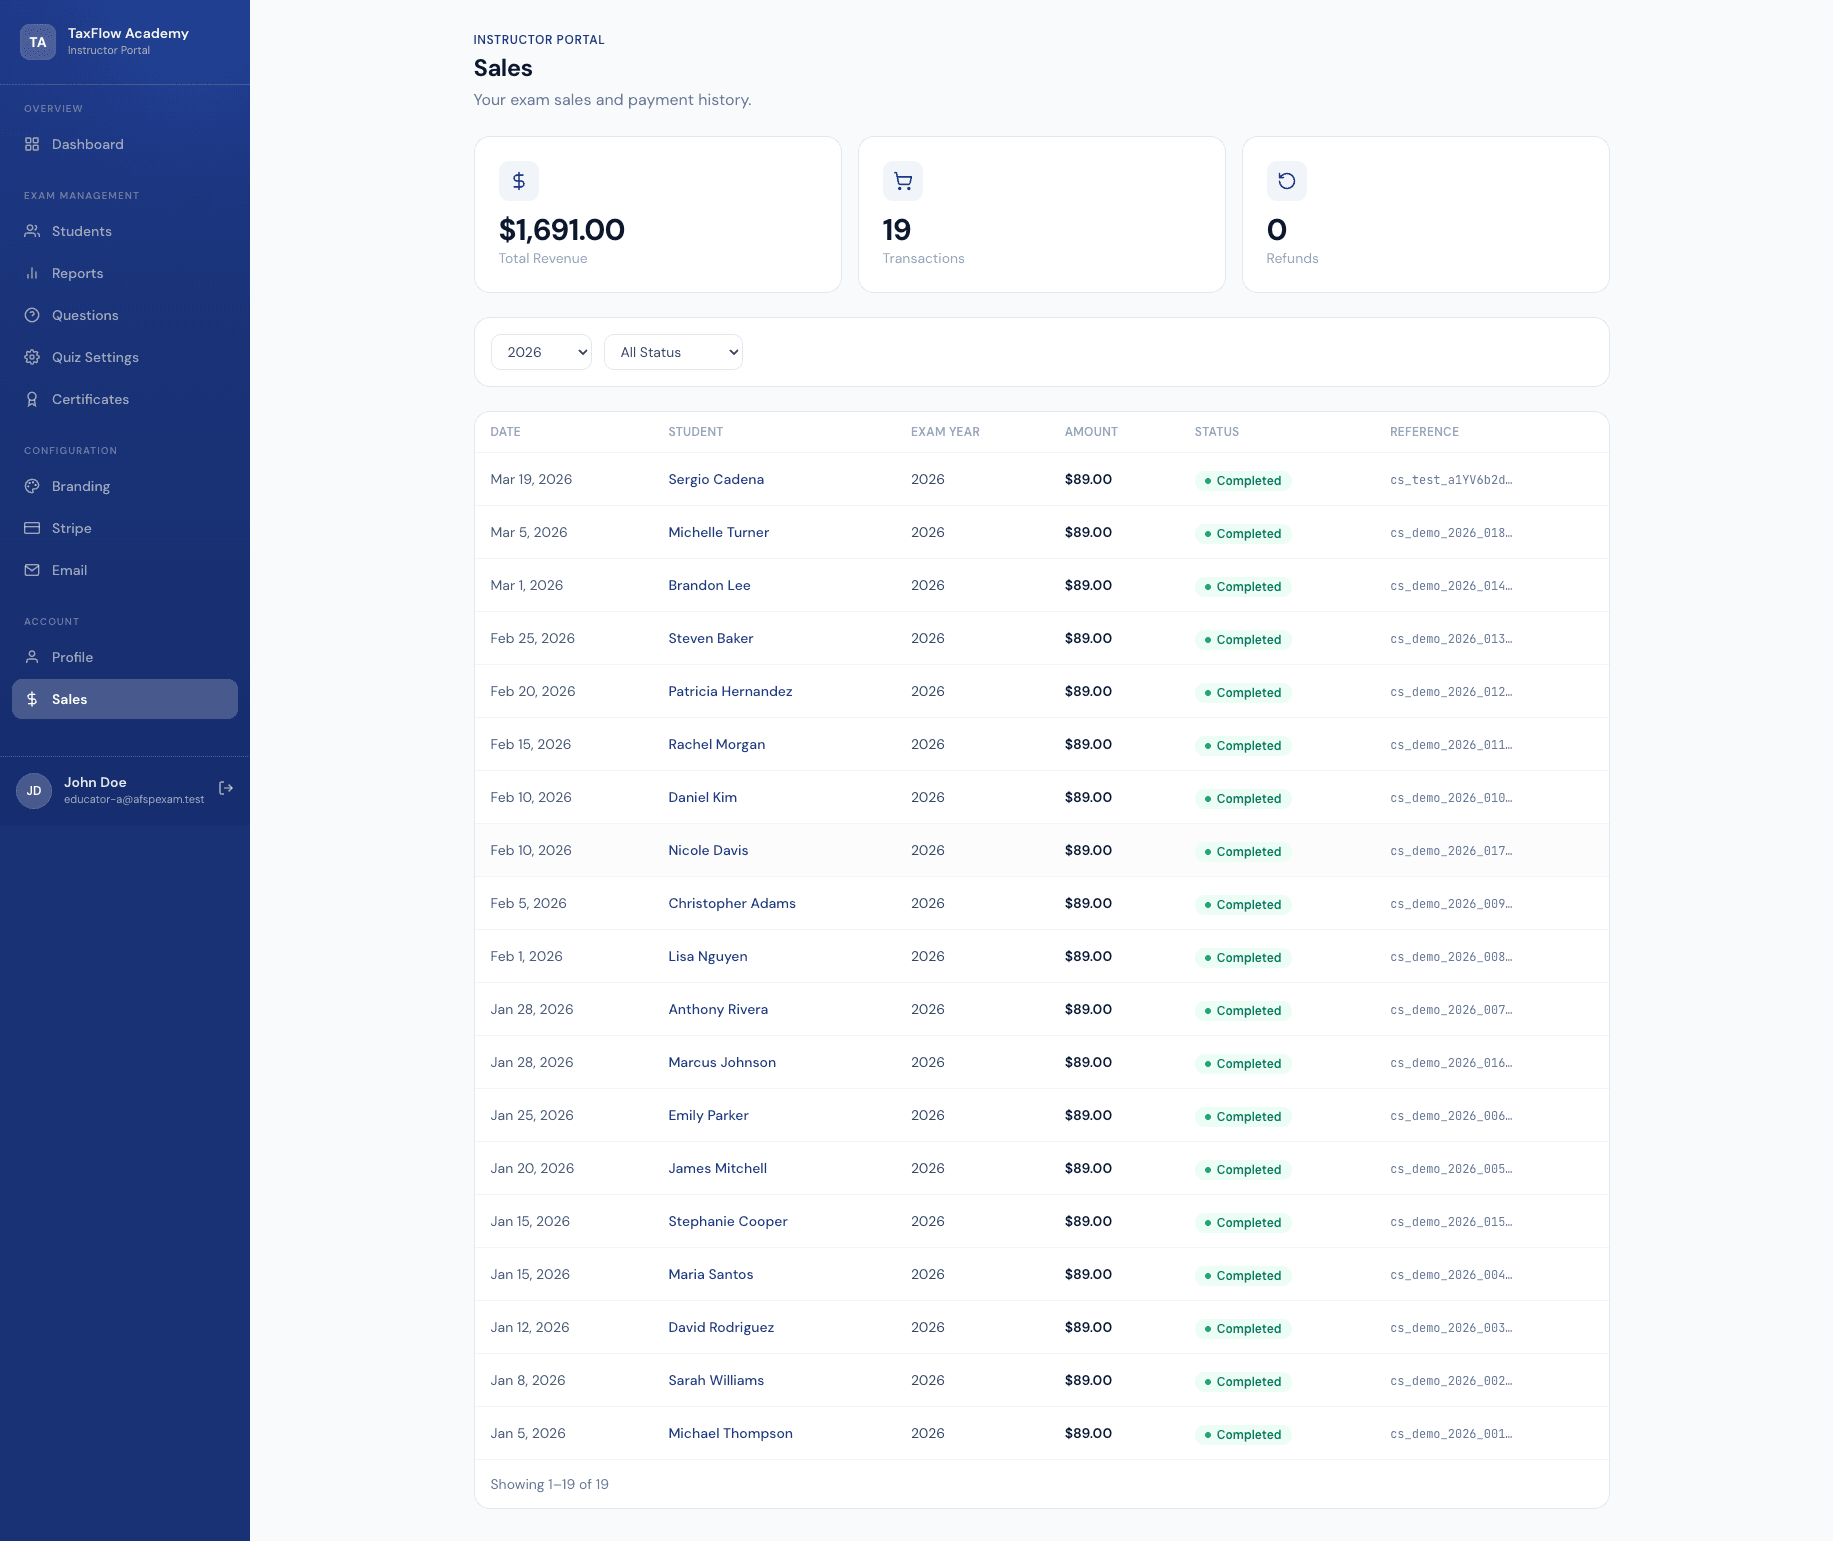Click the Michael Thompson student link
The image size is (1833, 1541).
click(x=729, y=1433)
